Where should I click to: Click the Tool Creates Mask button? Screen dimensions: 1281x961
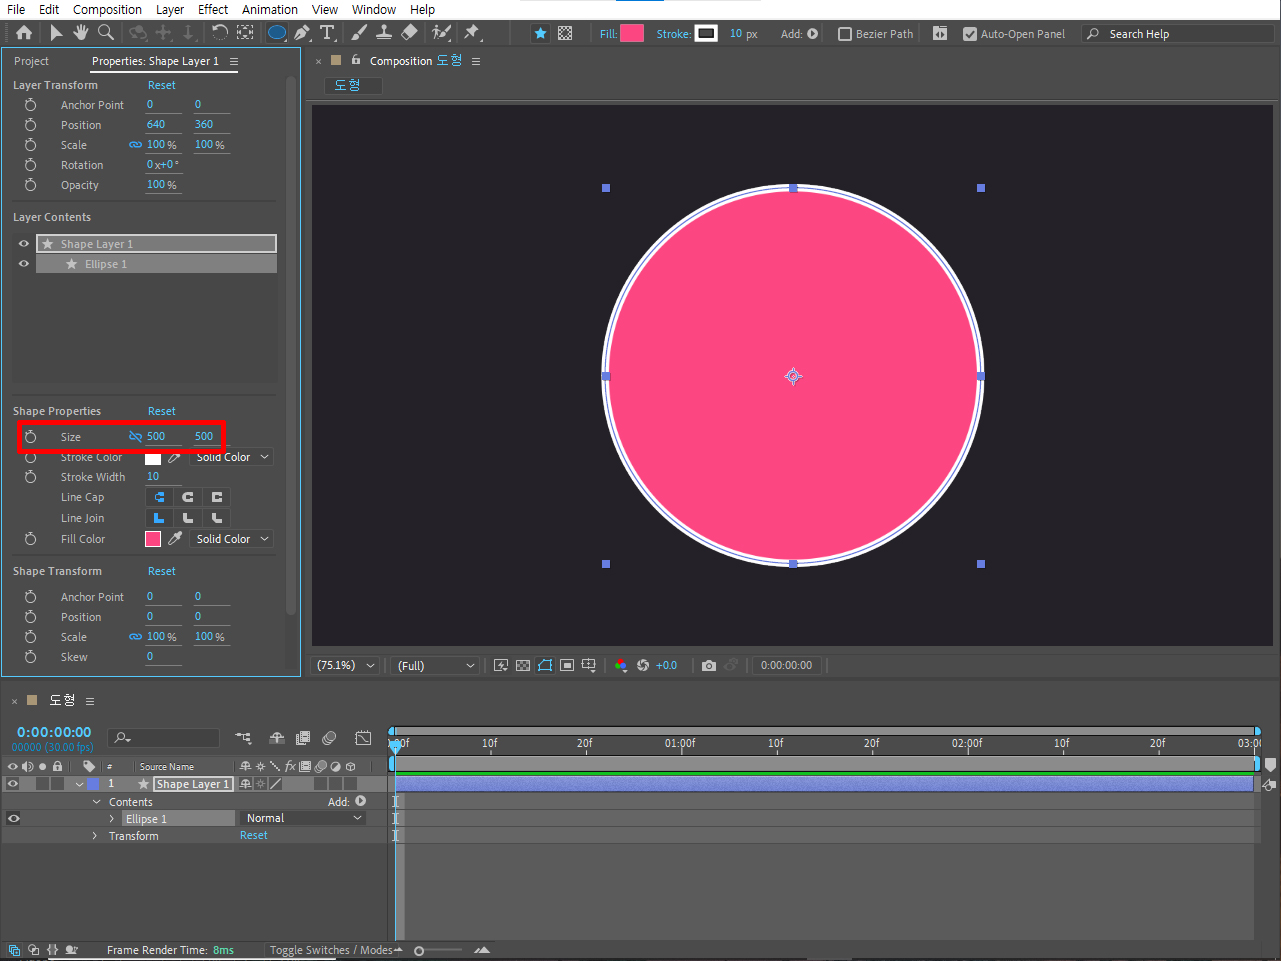click(565, 33)
